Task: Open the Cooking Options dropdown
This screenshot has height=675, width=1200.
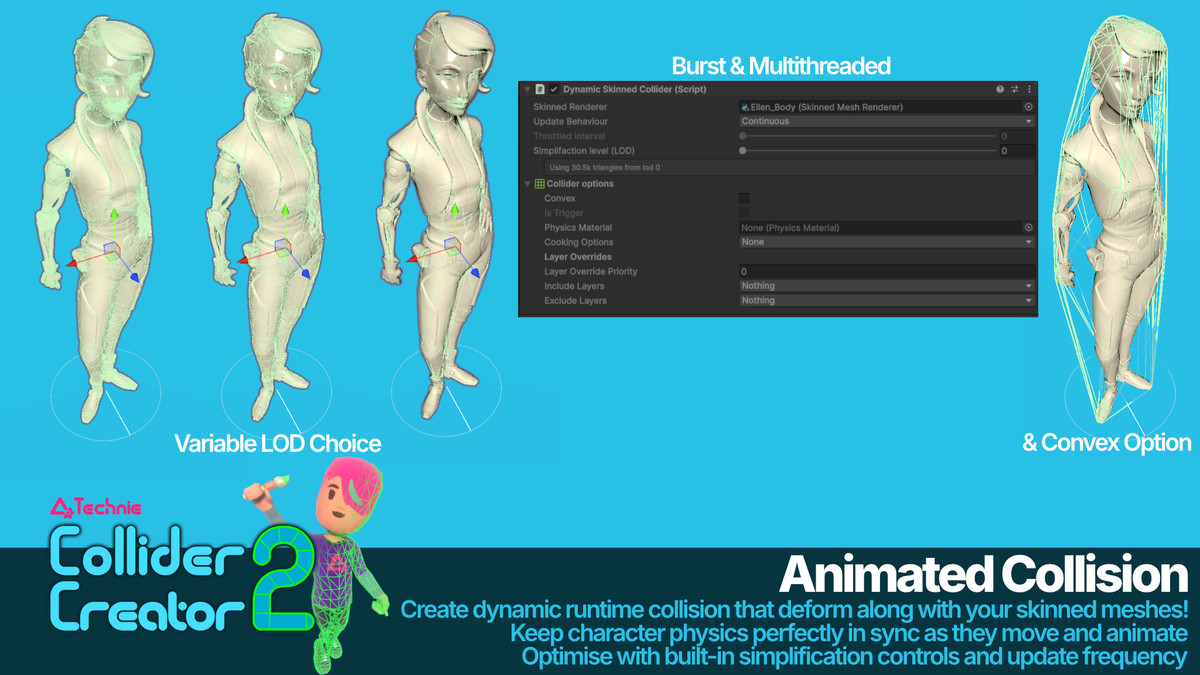Action: 887,242
